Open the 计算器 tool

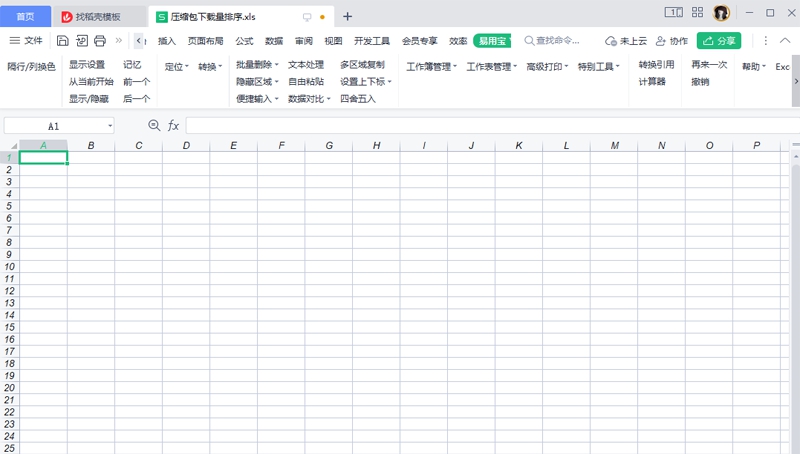click(x=652, y=82)
